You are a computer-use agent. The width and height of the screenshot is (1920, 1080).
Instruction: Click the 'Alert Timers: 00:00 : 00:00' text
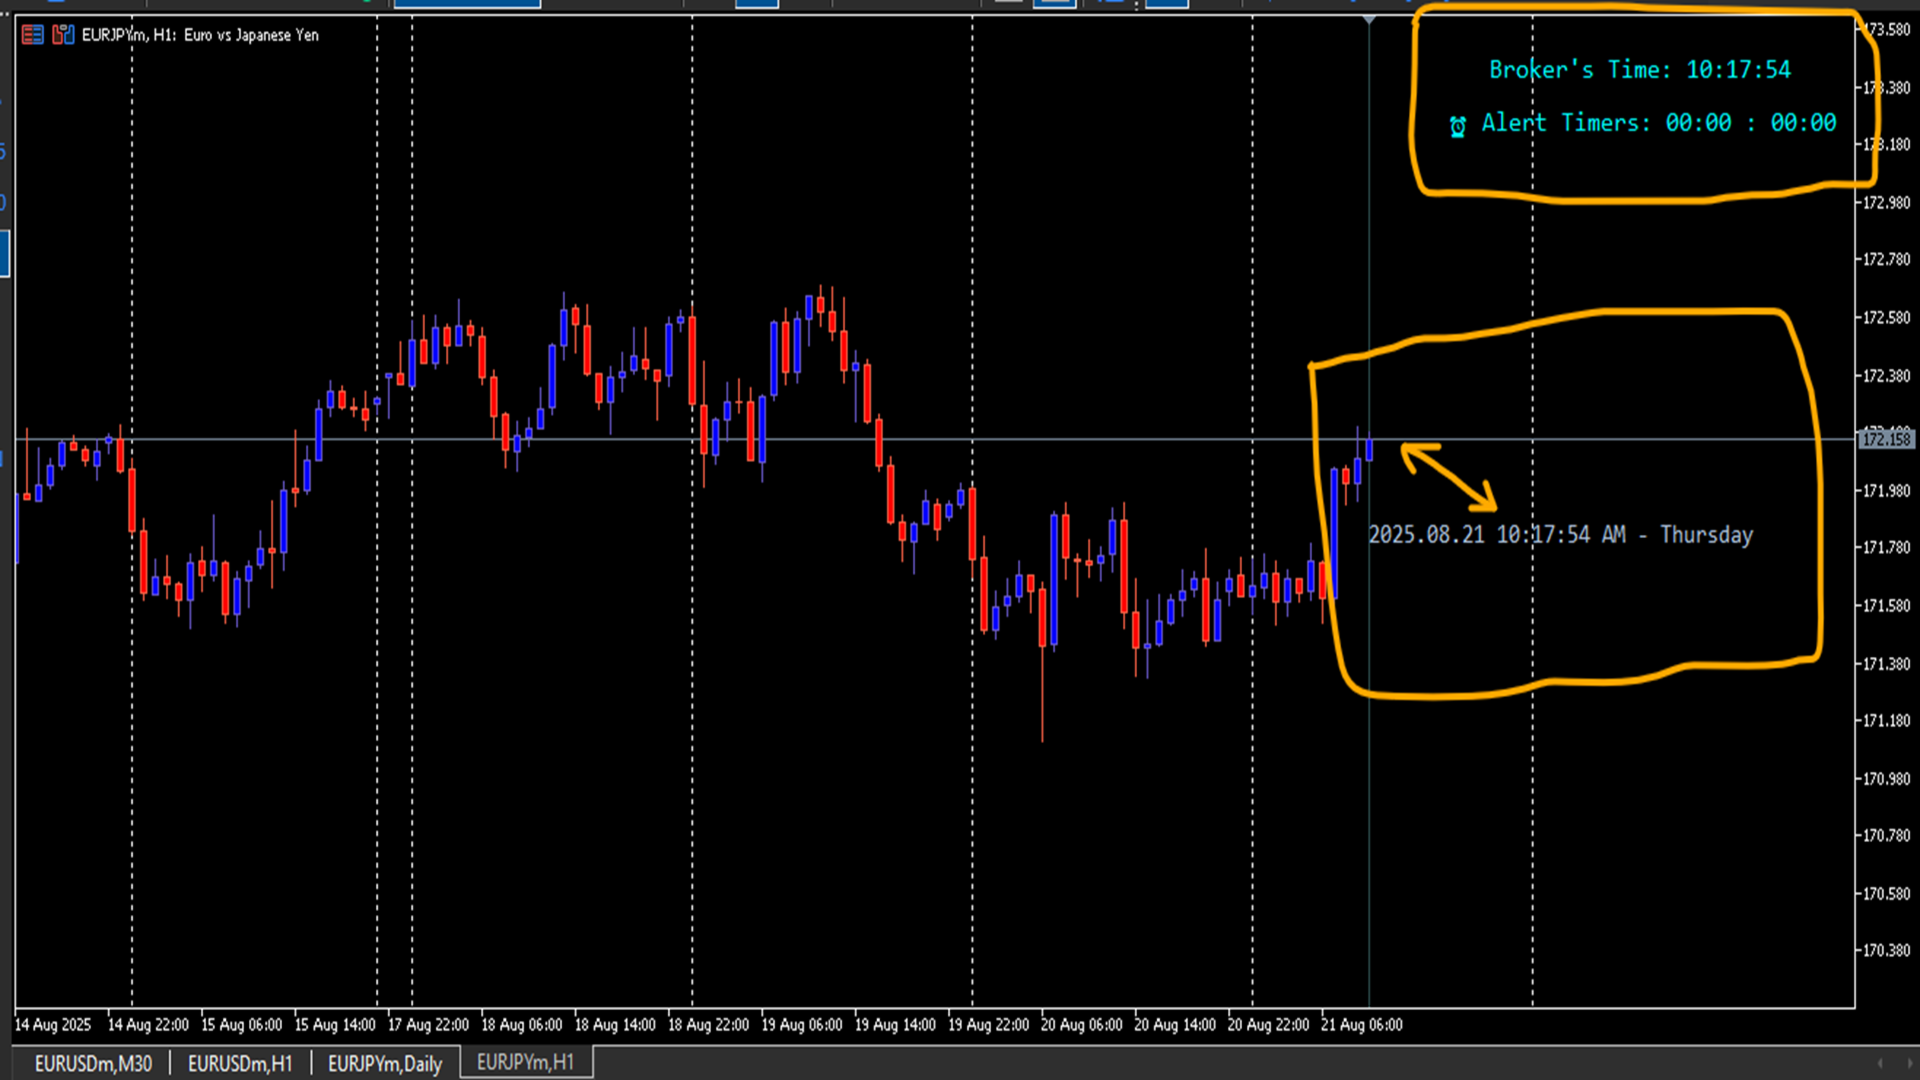coord(1659,123)
